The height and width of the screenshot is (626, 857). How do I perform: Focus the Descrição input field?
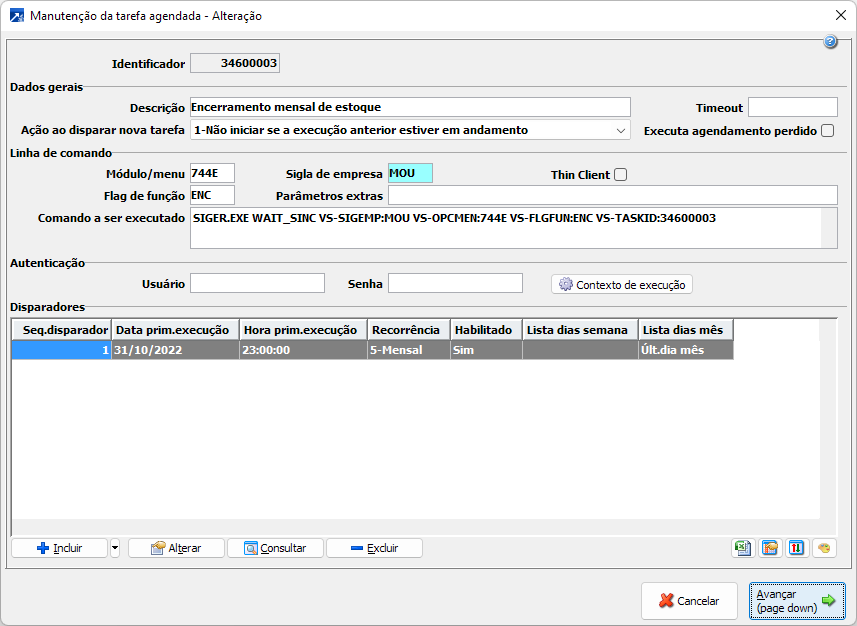410,107
